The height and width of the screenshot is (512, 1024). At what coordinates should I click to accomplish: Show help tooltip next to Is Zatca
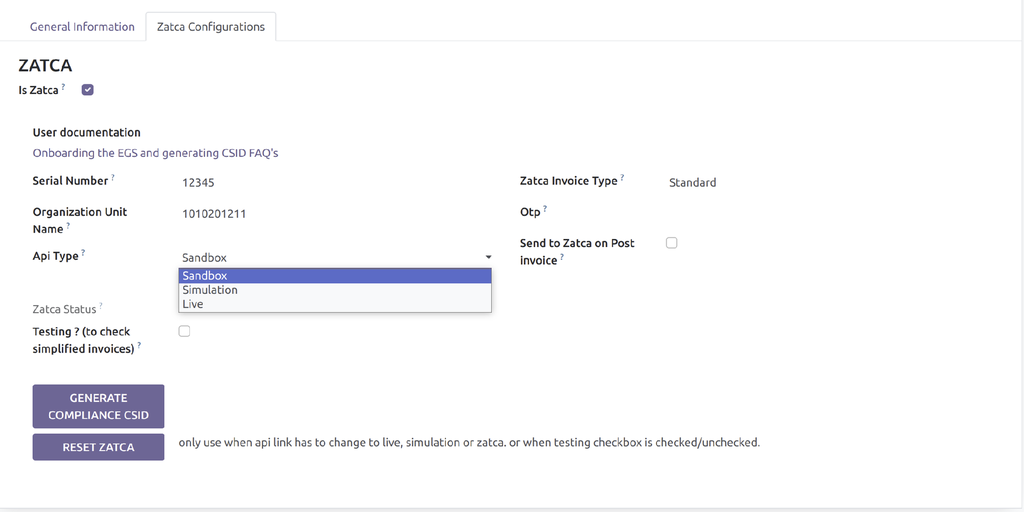pyautogui.click(x=63, y=86)
